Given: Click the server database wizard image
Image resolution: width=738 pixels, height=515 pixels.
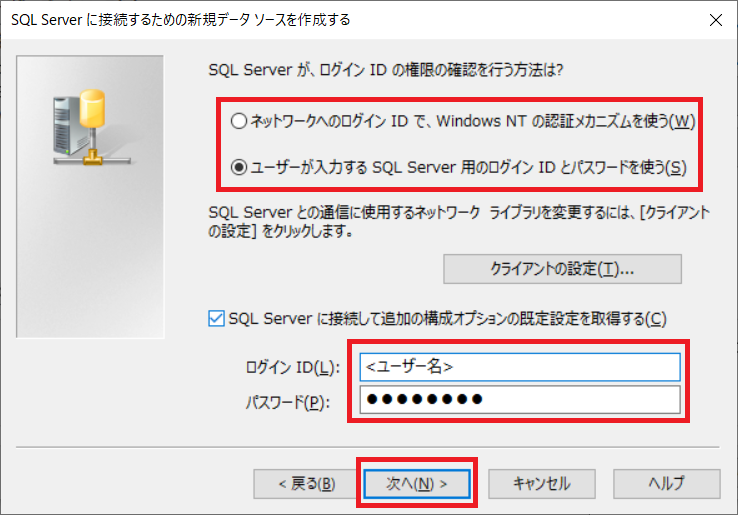Looking at the screenshot, I should click(90, 196).
